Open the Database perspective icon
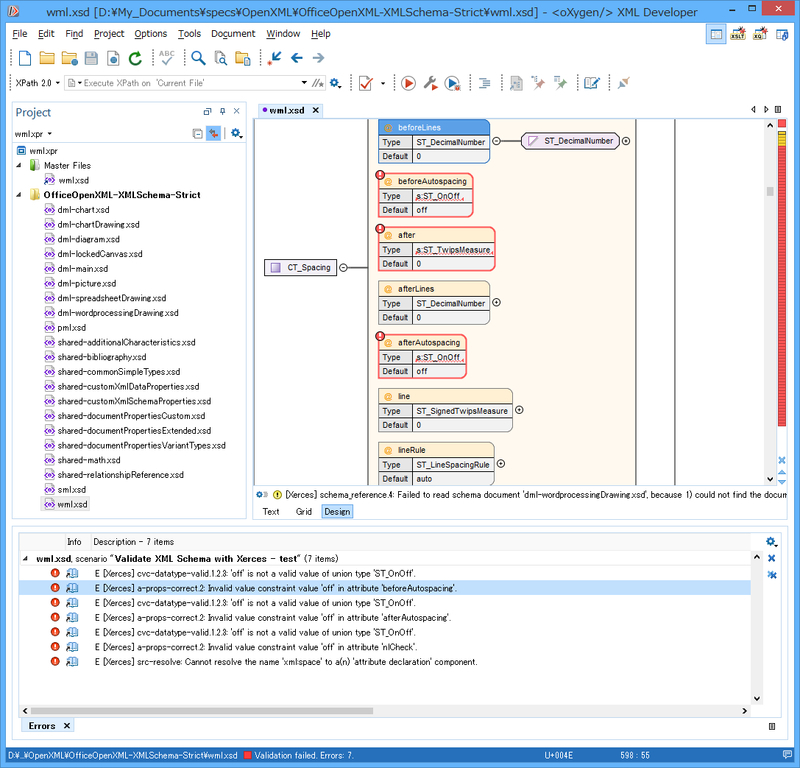This screenshot has width=800, height=768. tap(782, 32)
